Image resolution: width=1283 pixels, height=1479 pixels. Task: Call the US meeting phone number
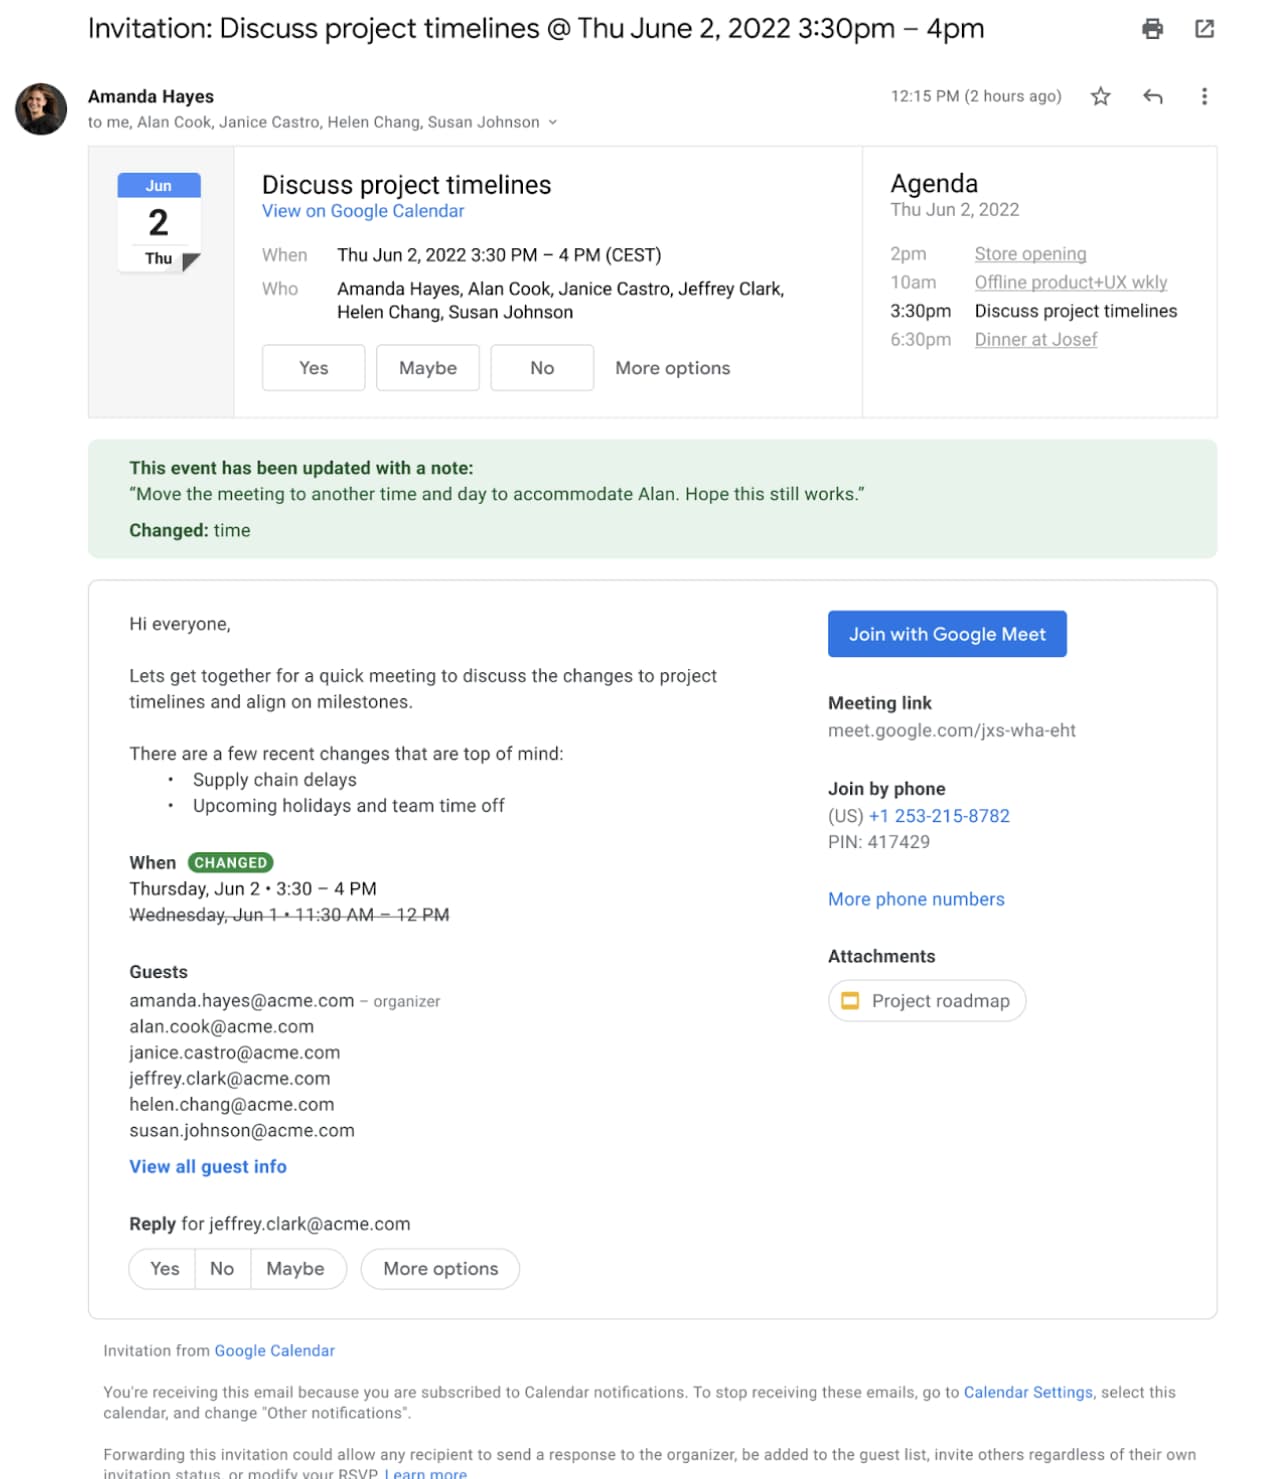pos(939,815)
